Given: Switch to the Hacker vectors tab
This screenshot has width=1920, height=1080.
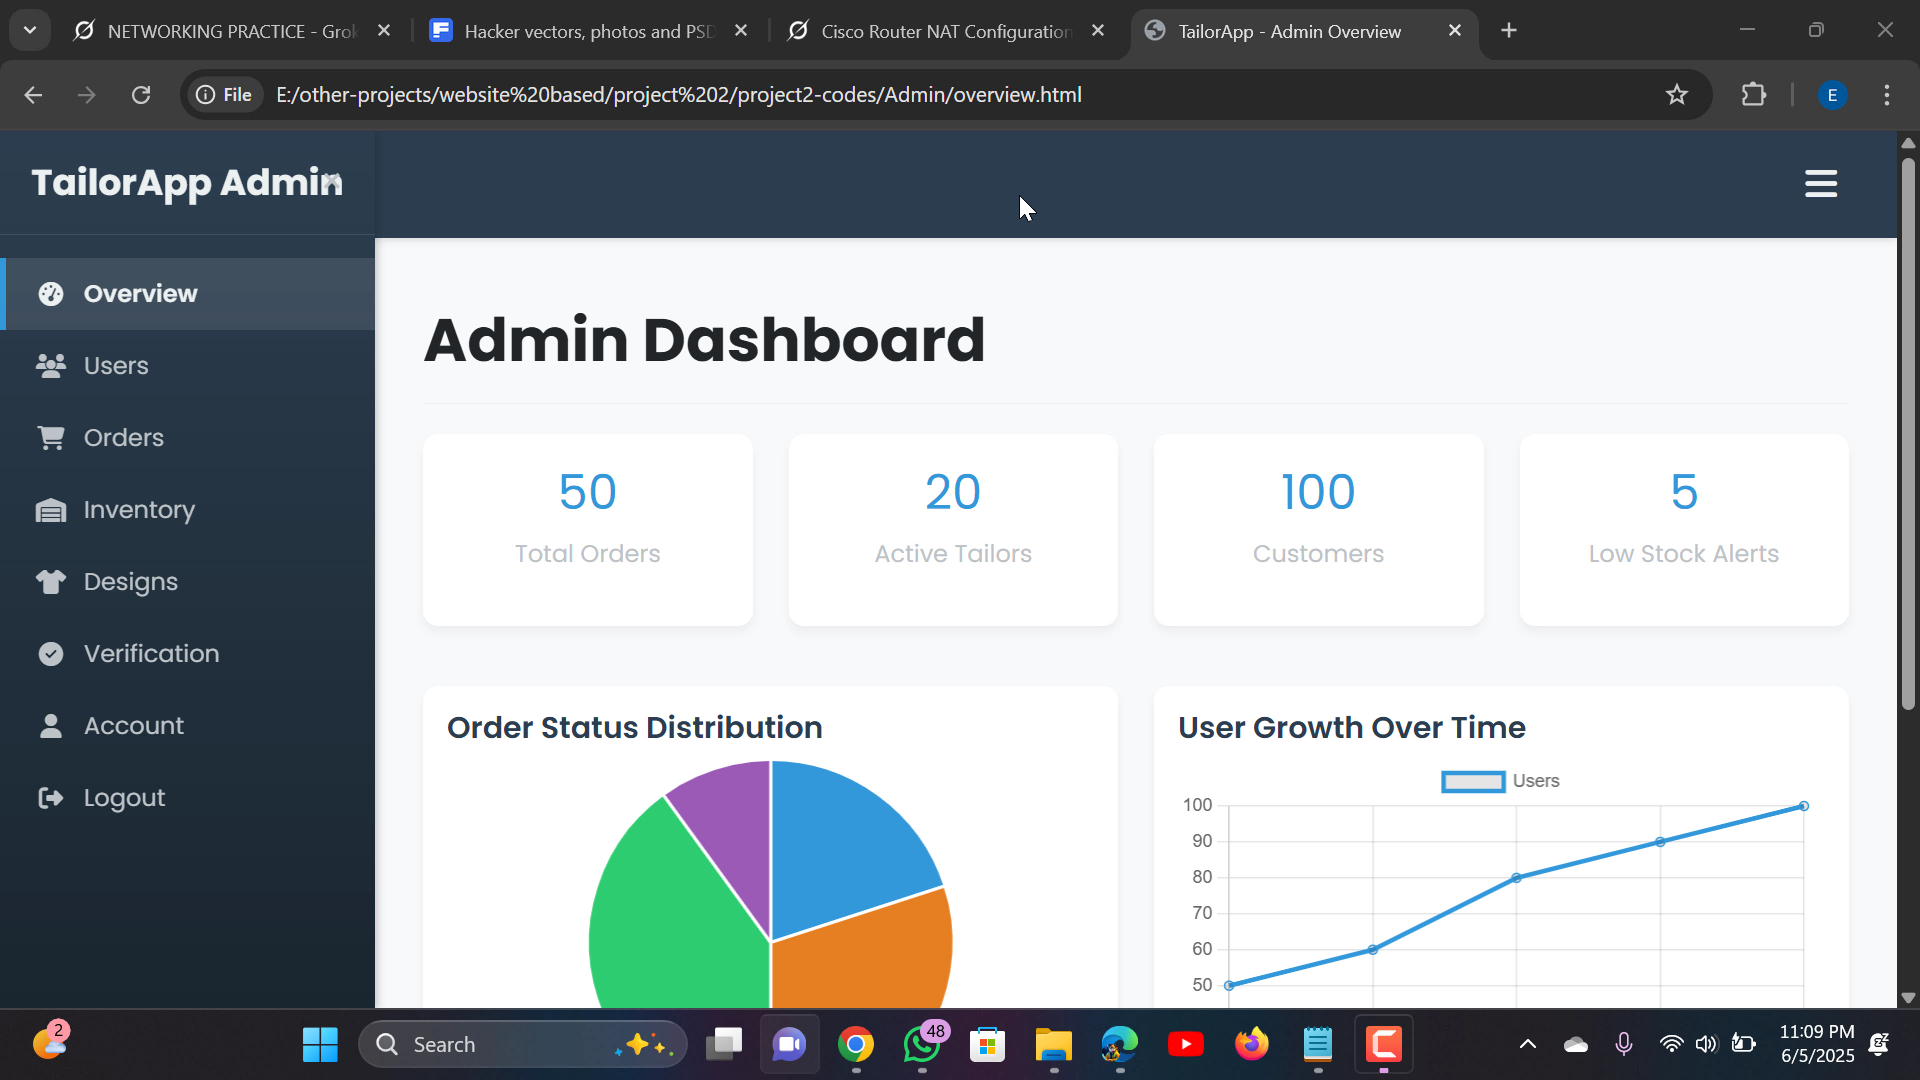Looking at the screenshot, I should tap(589, 31).
